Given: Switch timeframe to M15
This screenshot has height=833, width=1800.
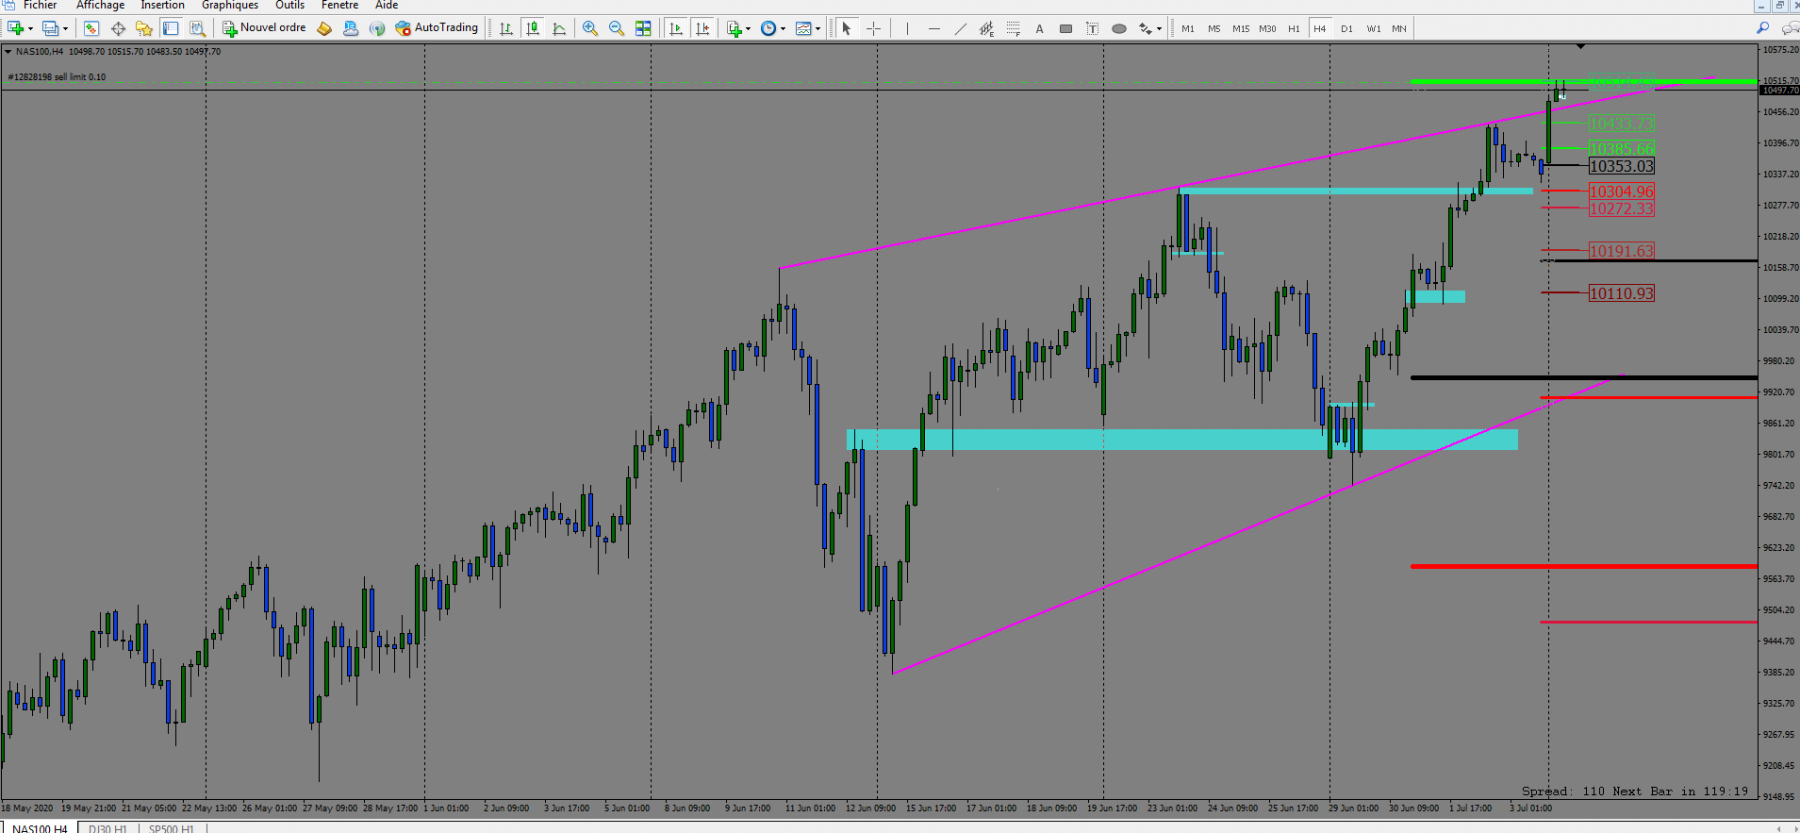Looking at the screenshot, I should (1241, 28).
